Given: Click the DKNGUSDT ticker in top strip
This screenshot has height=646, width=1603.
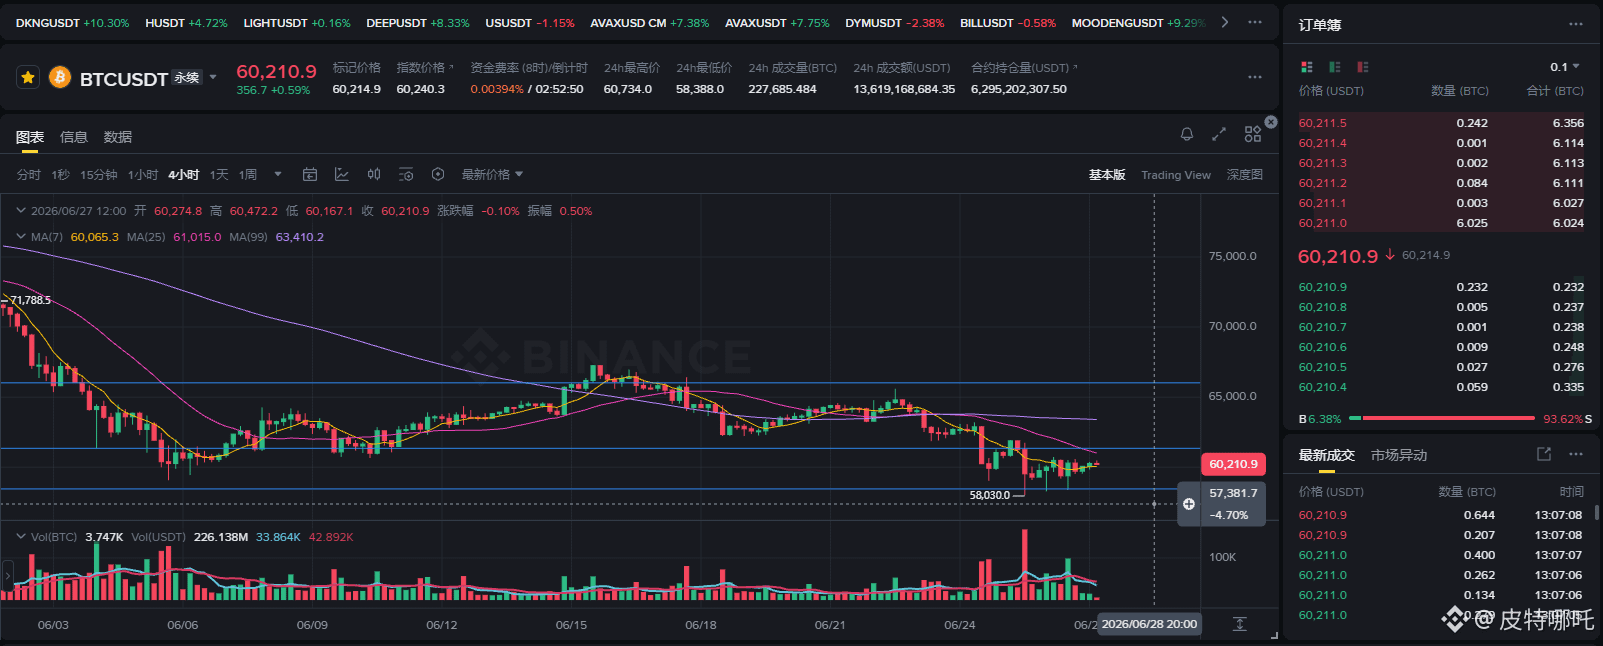Looking at the screenshot, I should pyautogui.click(x=72, y=22).
